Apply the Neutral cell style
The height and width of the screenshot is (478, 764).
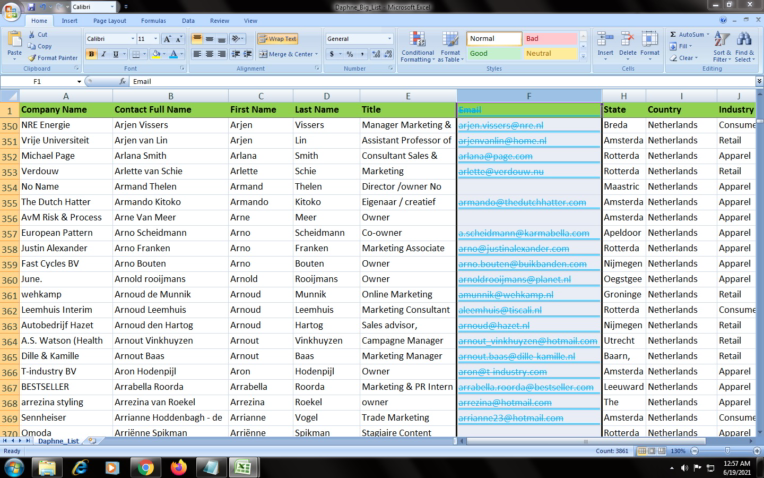pyautogui.click(x=551, y=54)
